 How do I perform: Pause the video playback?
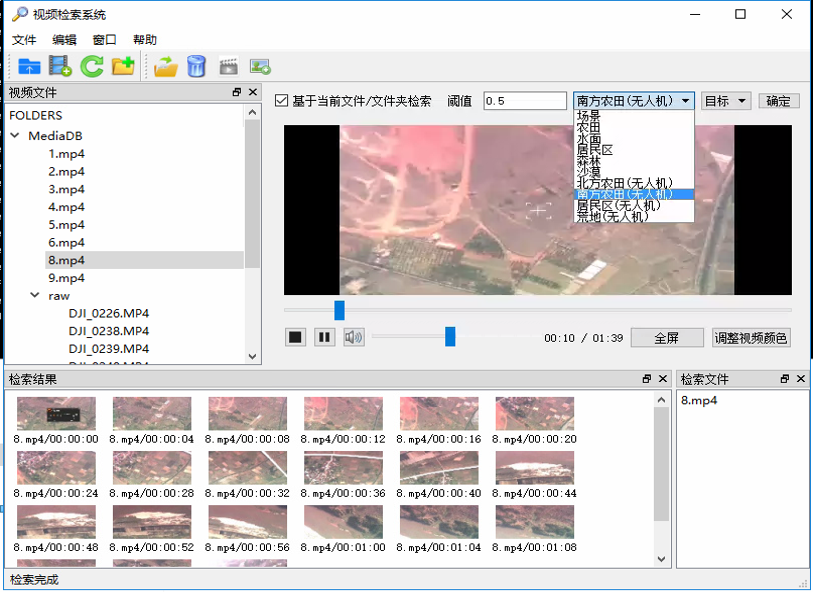(325, 337)
